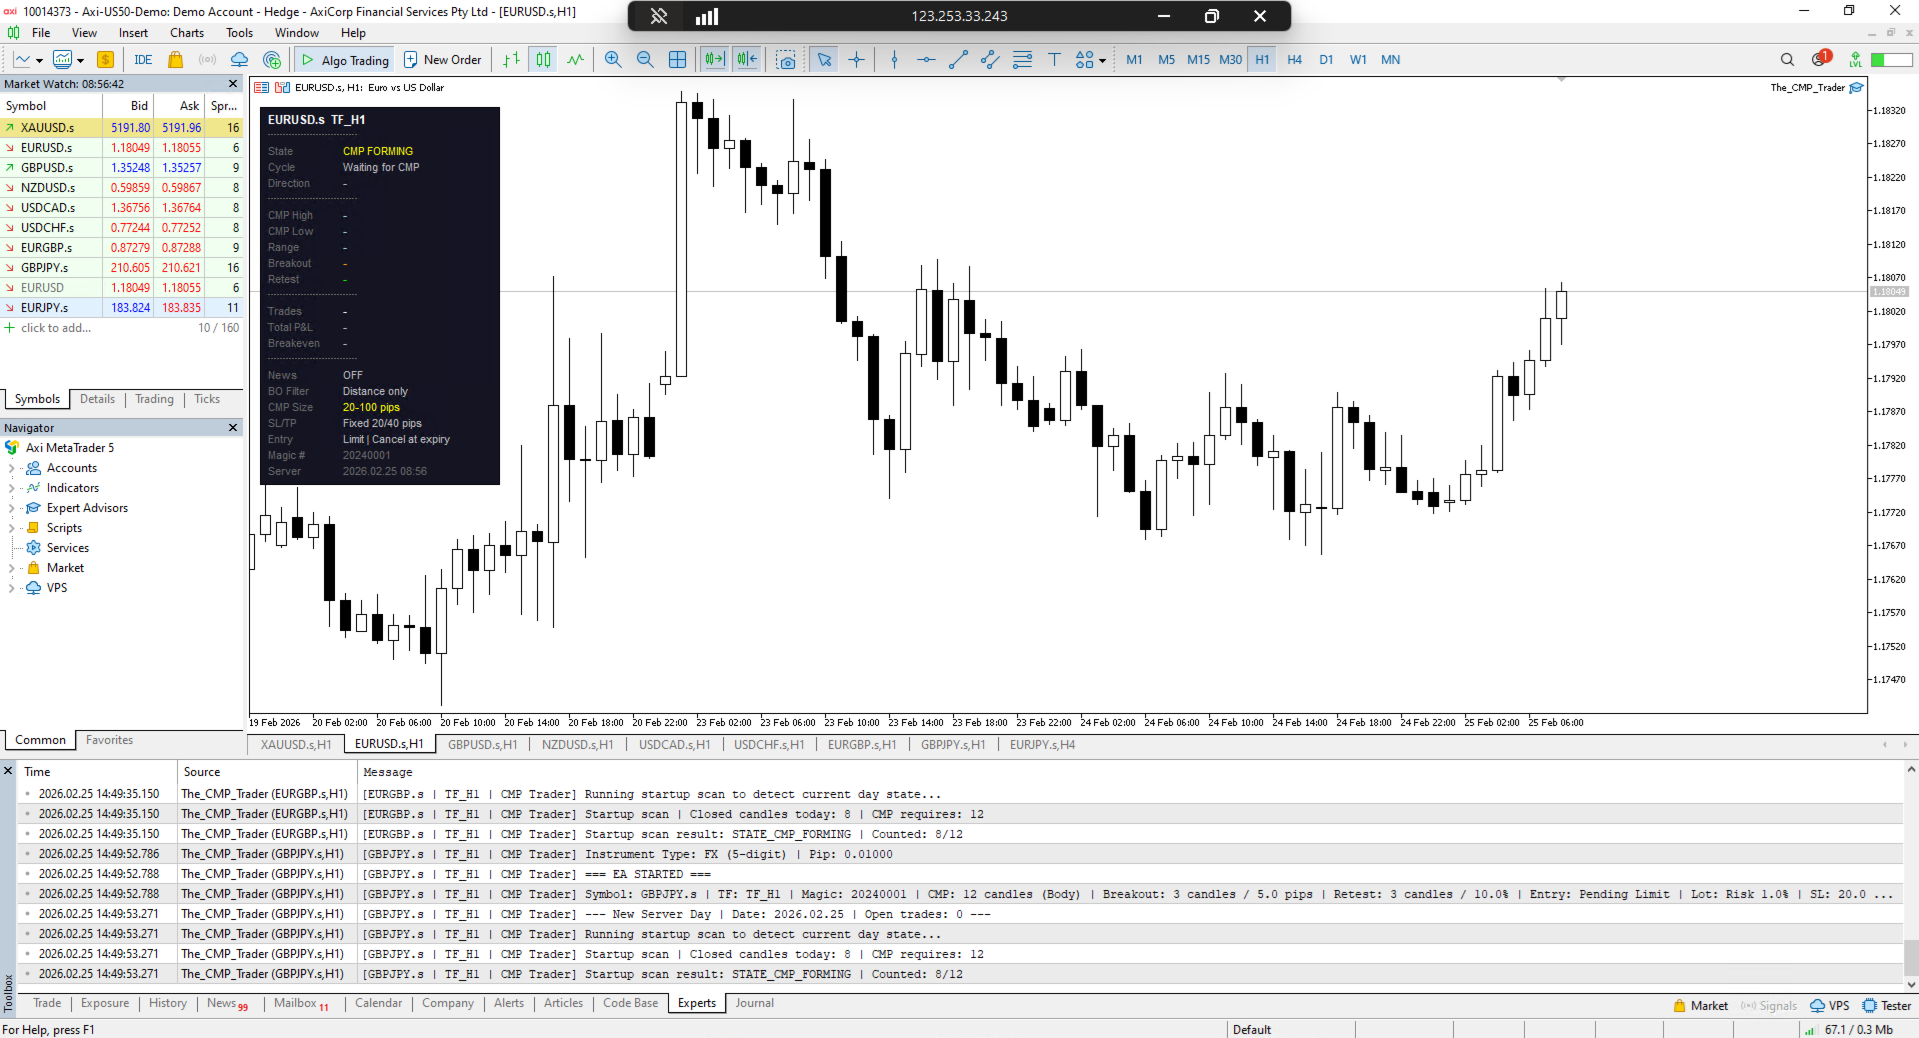Image resolution: width=1919 pixels, height=1038 pixels.
Task: Expand Accounts in Navigator
Action: click(x=11, y=468)
